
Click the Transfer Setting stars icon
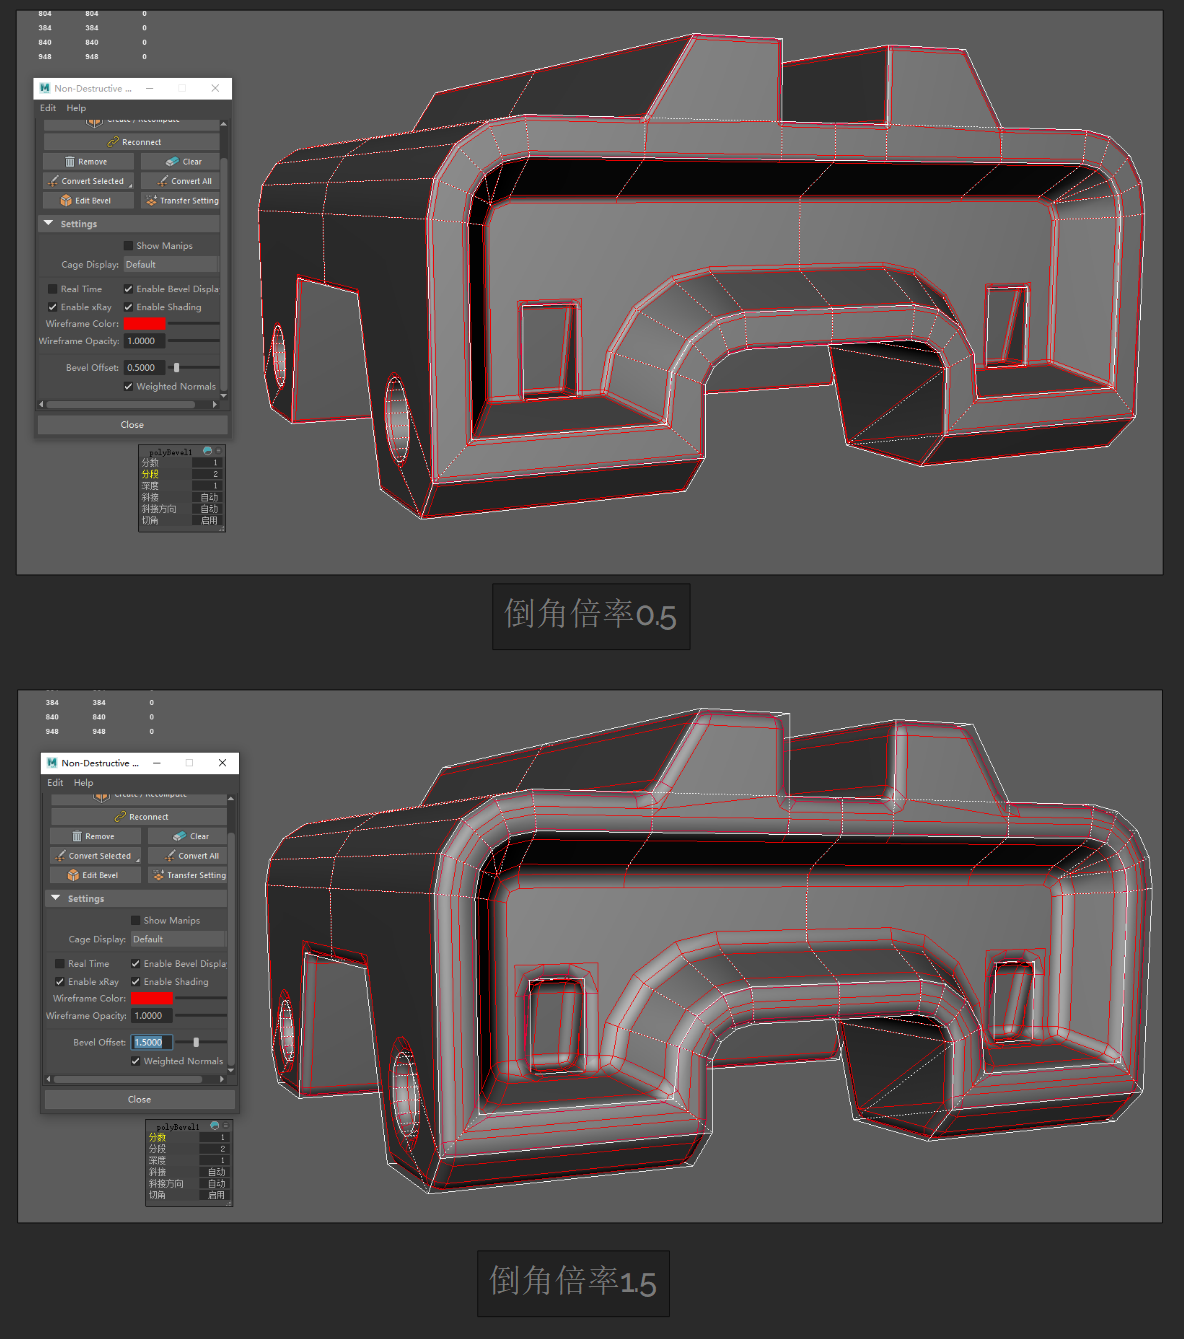point(151,200)
